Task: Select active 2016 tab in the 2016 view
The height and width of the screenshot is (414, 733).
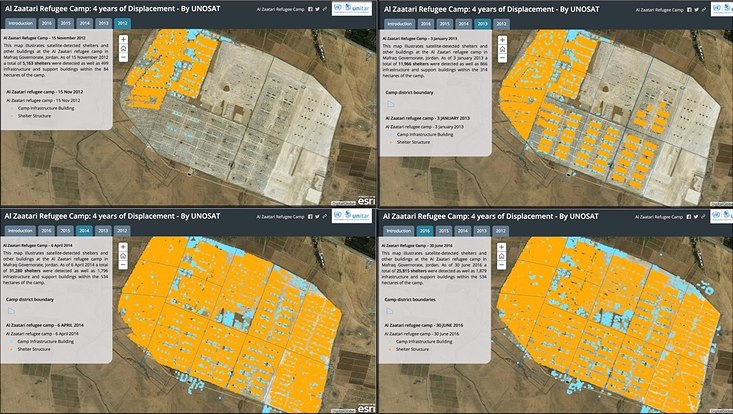Action: point(425,231)
